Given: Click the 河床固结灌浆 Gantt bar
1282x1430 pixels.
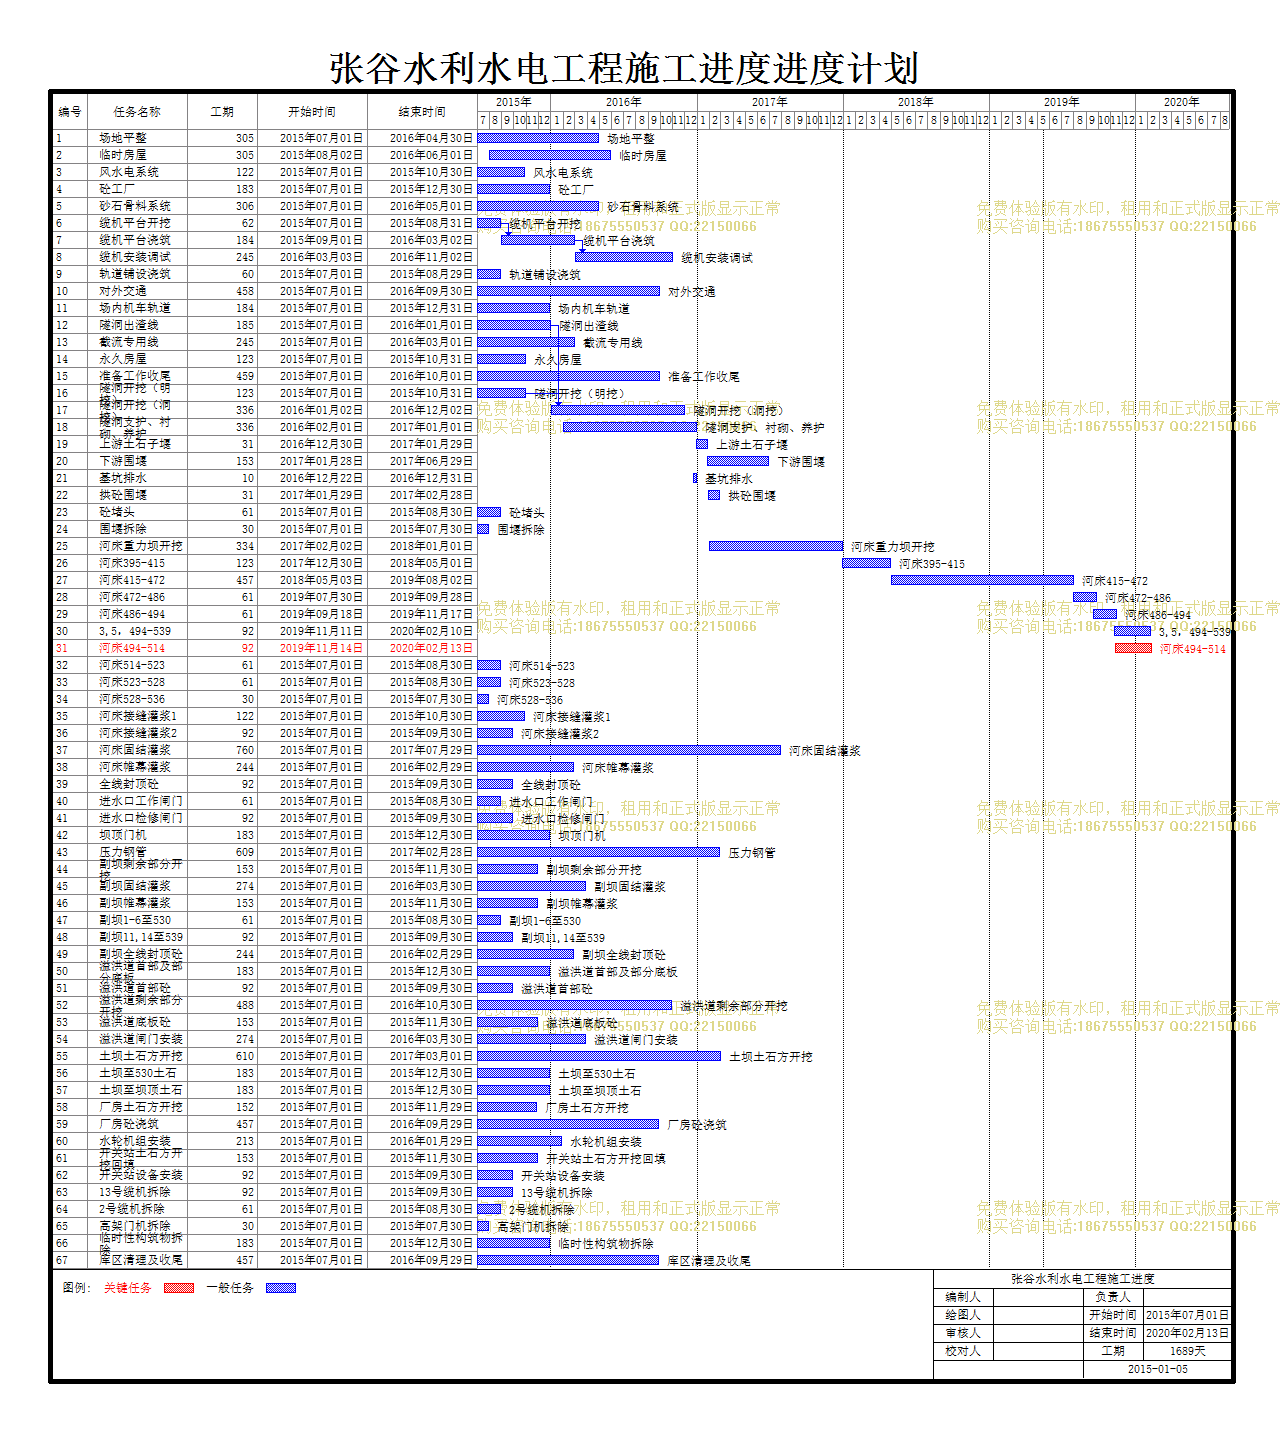Looking at the screenshot, I should coord(629,750).
